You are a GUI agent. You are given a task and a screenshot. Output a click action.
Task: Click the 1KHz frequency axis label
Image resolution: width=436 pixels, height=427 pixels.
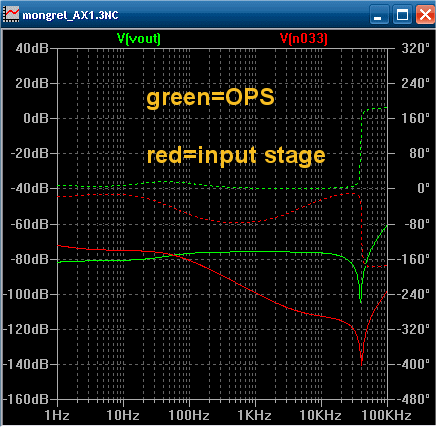tap(254, 416)
